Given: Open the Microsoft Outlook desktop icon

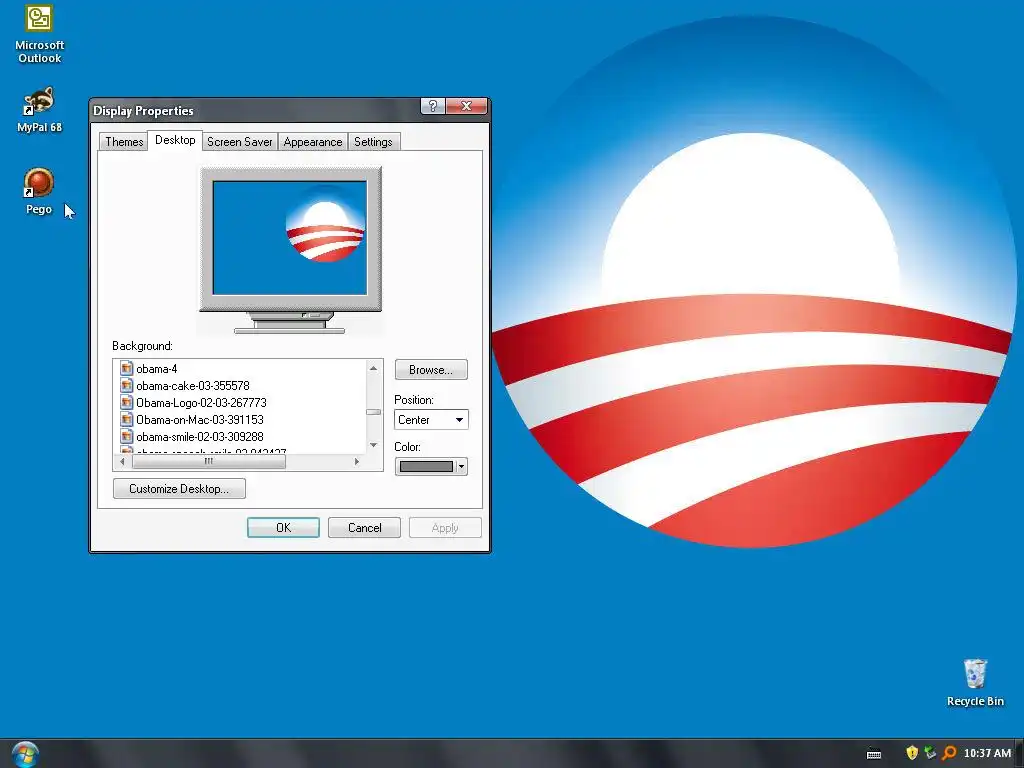Looking at the screenshot, I should (39, 34).
